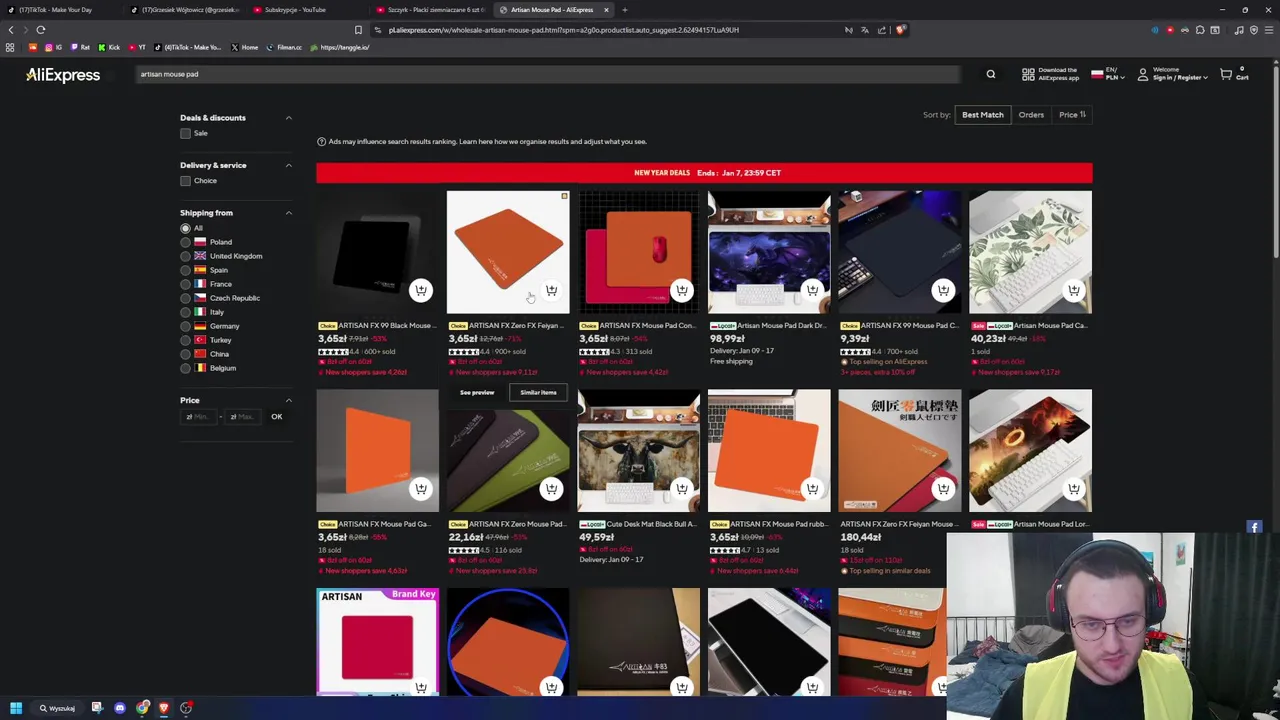Add ARTISAN FX Mouse Pad rubber 3,65zł to cart
The image size is (1280, 720).
[812, 489]
